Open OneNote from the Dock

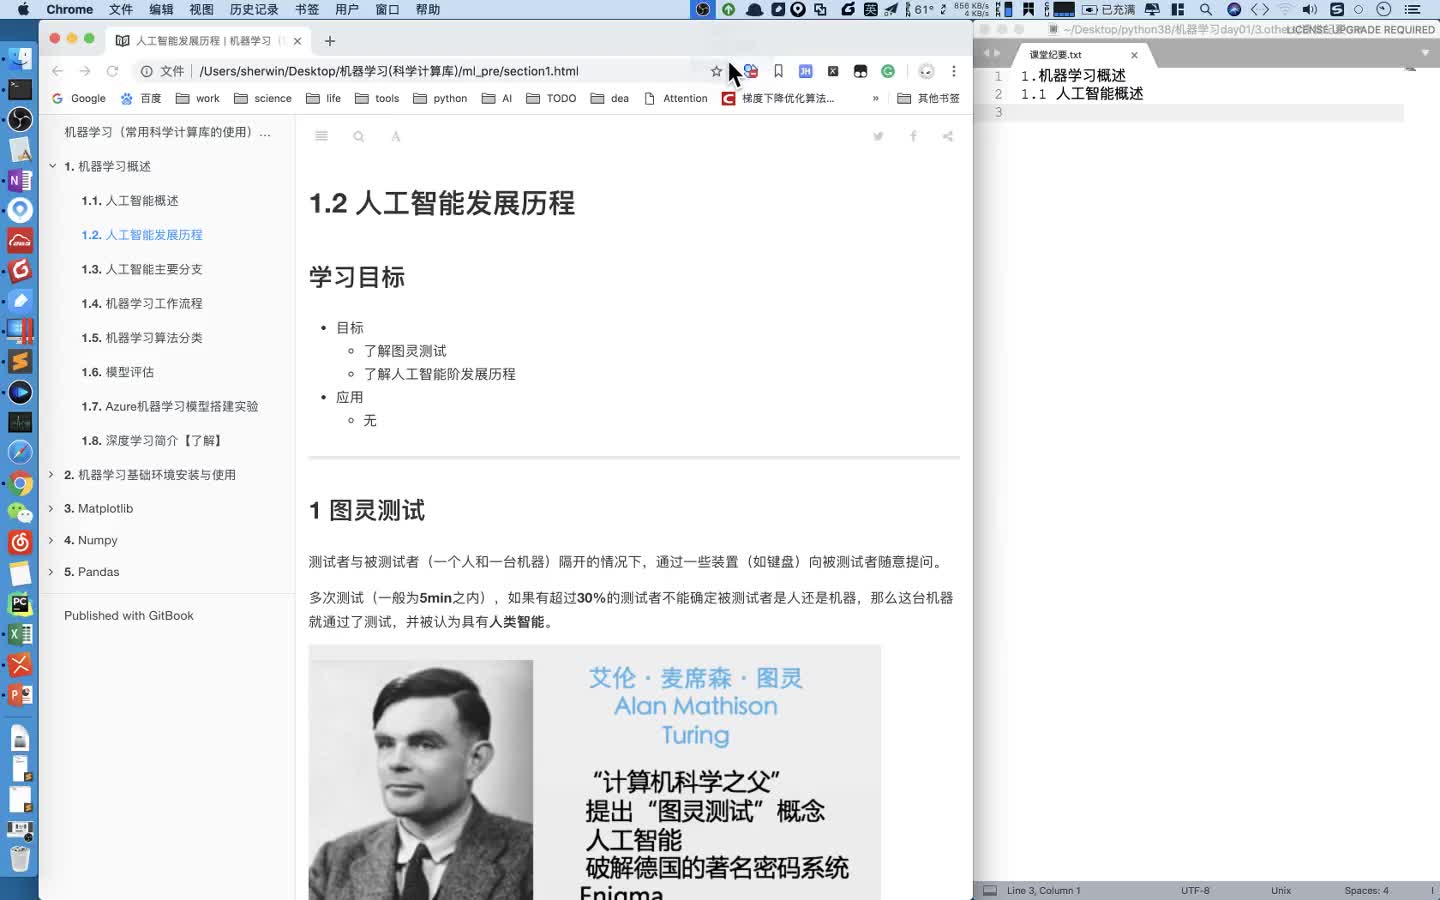(x=20, y=180)
